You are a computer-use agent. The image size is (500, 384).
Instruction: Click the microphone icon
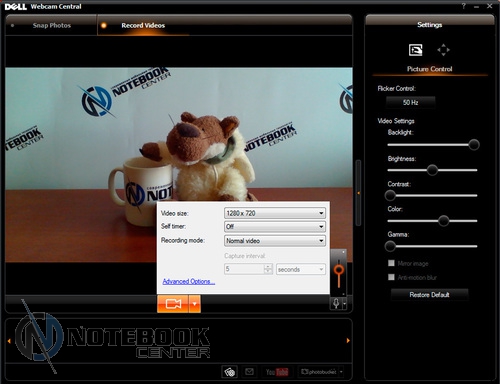click(x=336, y=303)
